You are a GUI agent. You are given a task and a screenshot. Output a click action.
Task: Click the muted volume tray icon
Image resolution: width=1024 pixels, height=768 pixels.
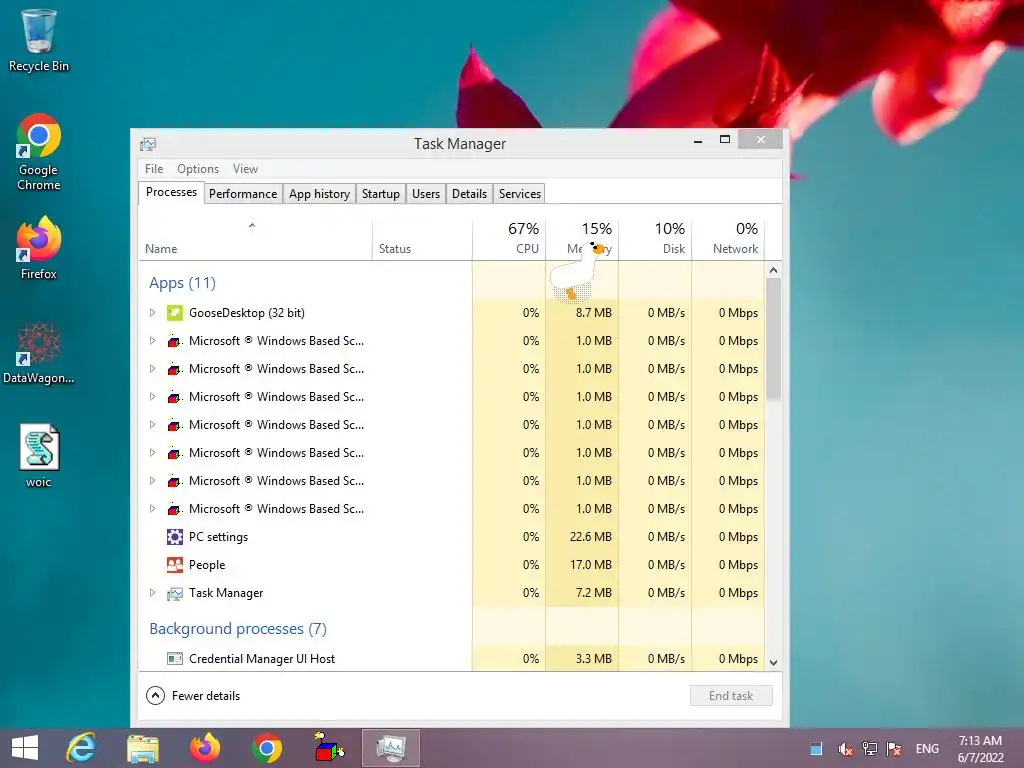click(845, 749)
